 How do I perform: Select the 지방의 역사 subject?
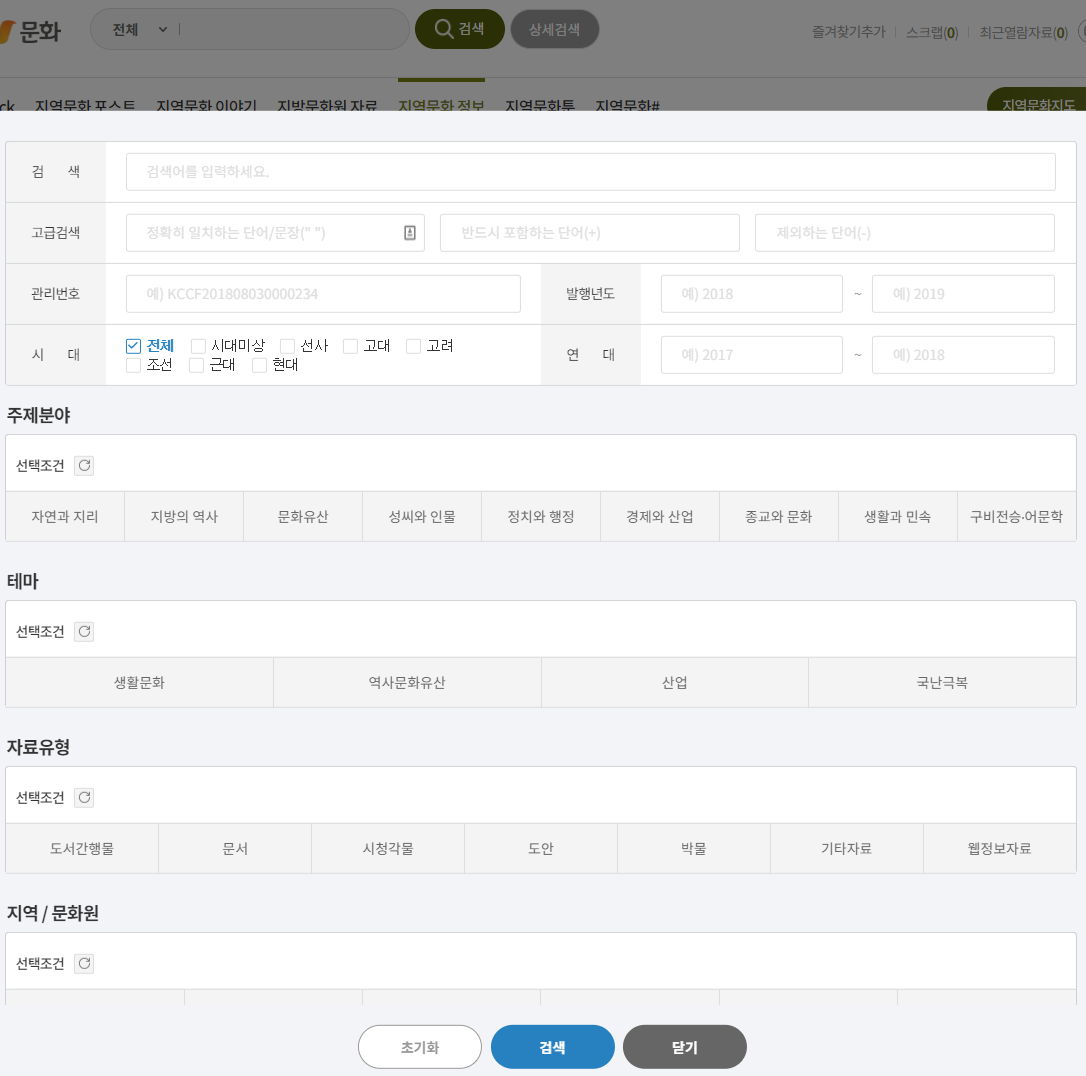[x=184, y=517]
